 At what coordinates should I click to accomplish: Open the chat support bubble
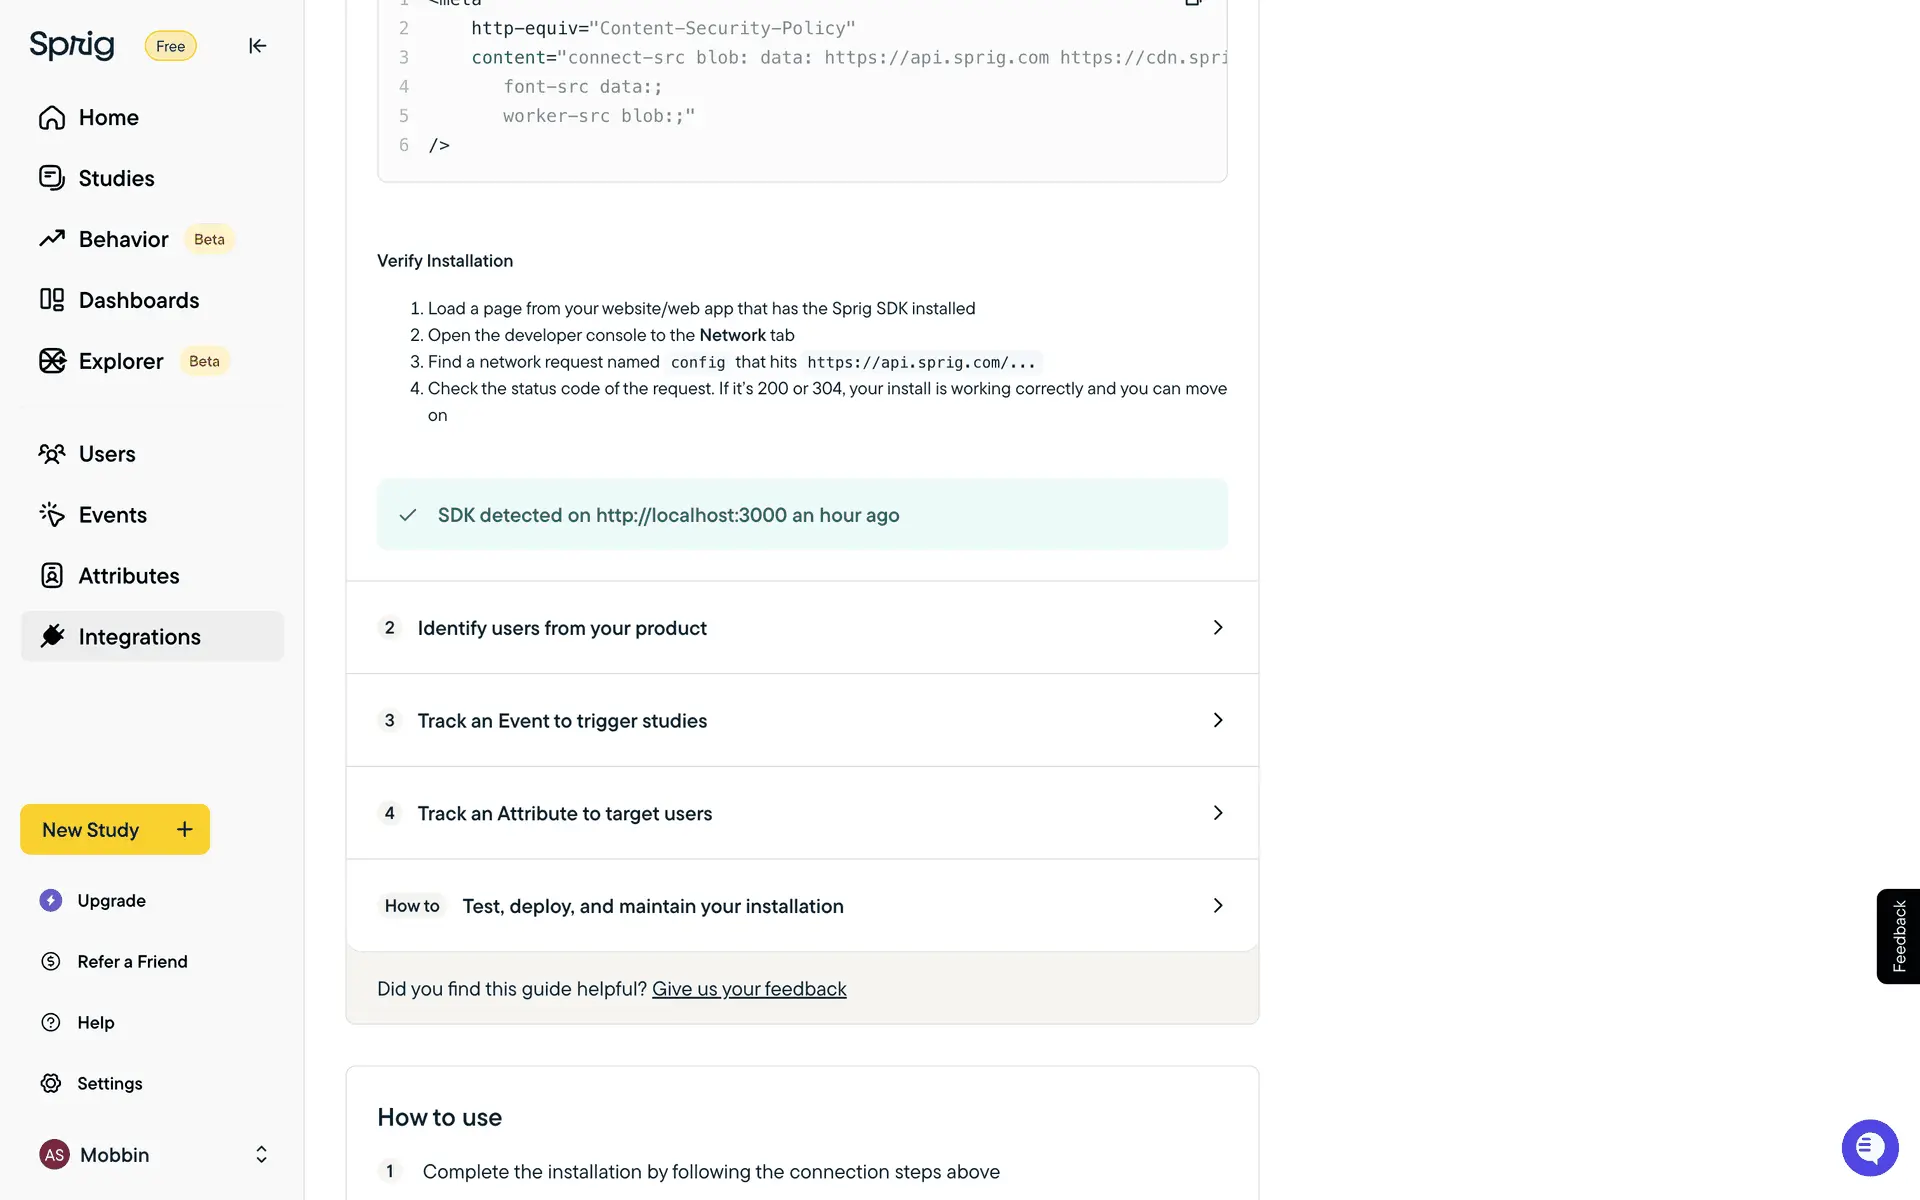point(1869,1148)
